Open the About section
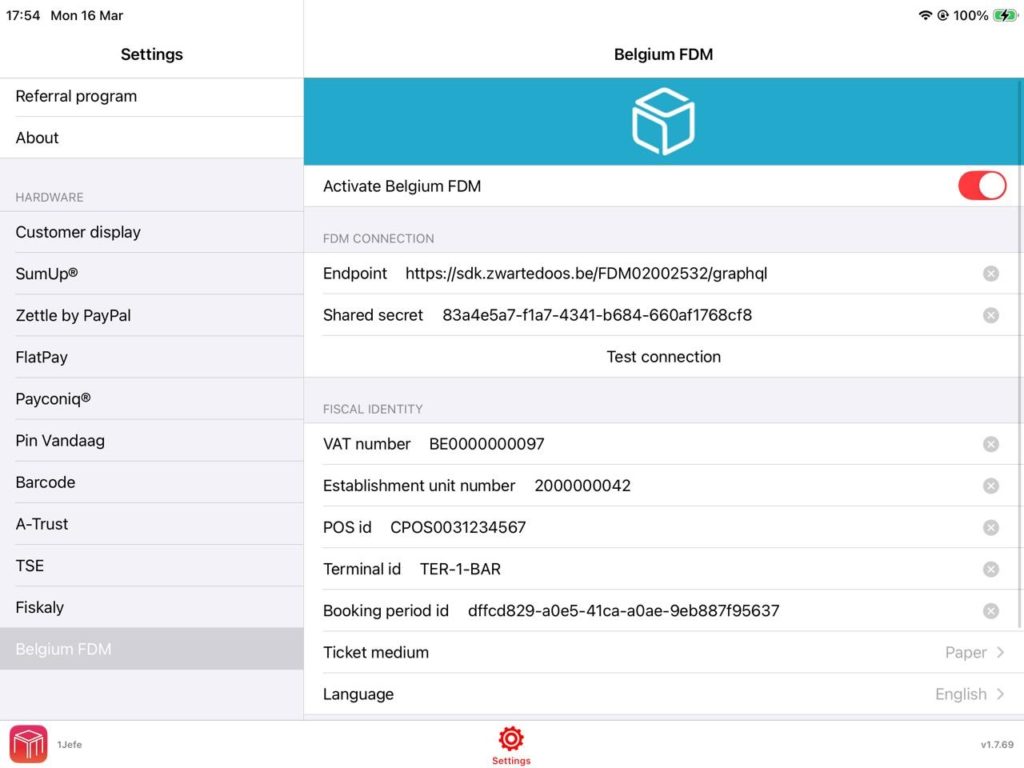The image size is (1024, 768). 37,138
